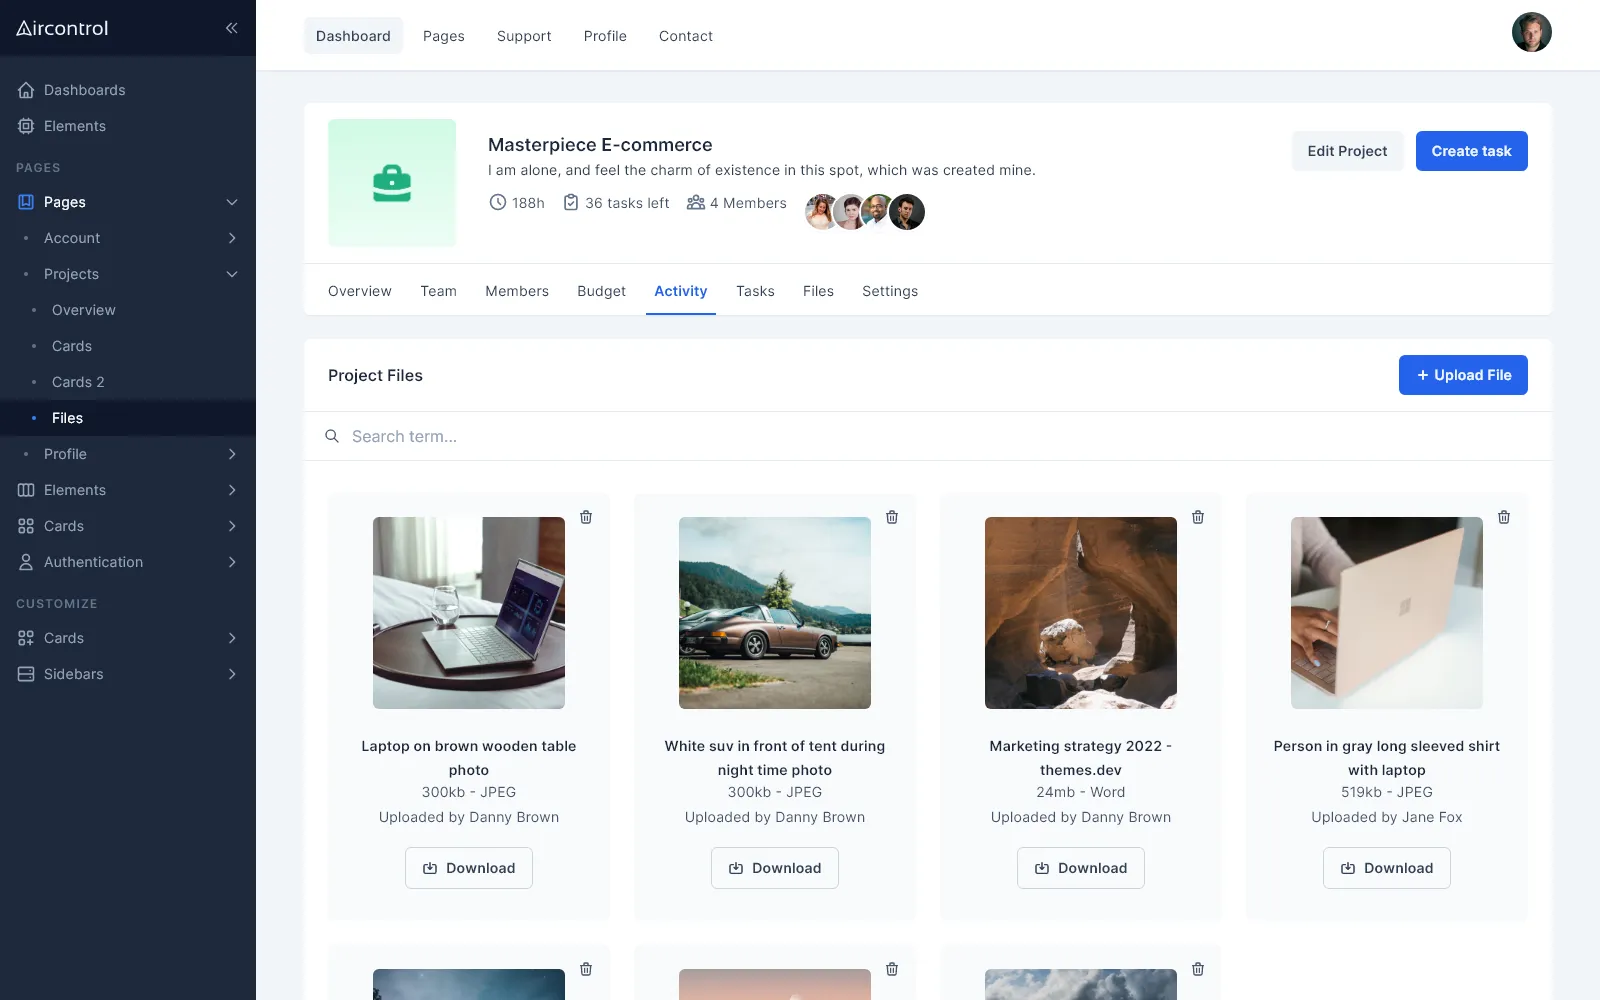Screen dimensions: 1600x1000
Task: Open the Person with laptop photo thumbnail
Action: 1387,613
